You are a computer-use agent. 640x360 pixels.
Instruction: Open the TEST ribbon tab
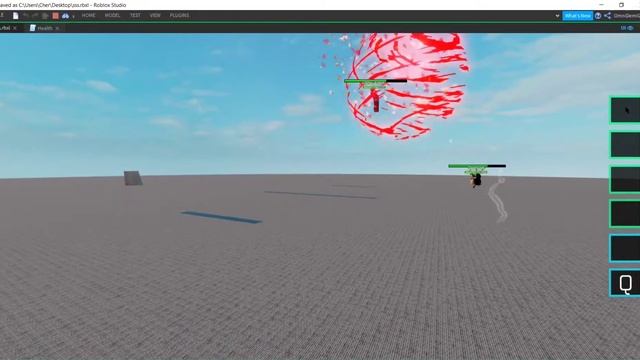click(135, 16)
